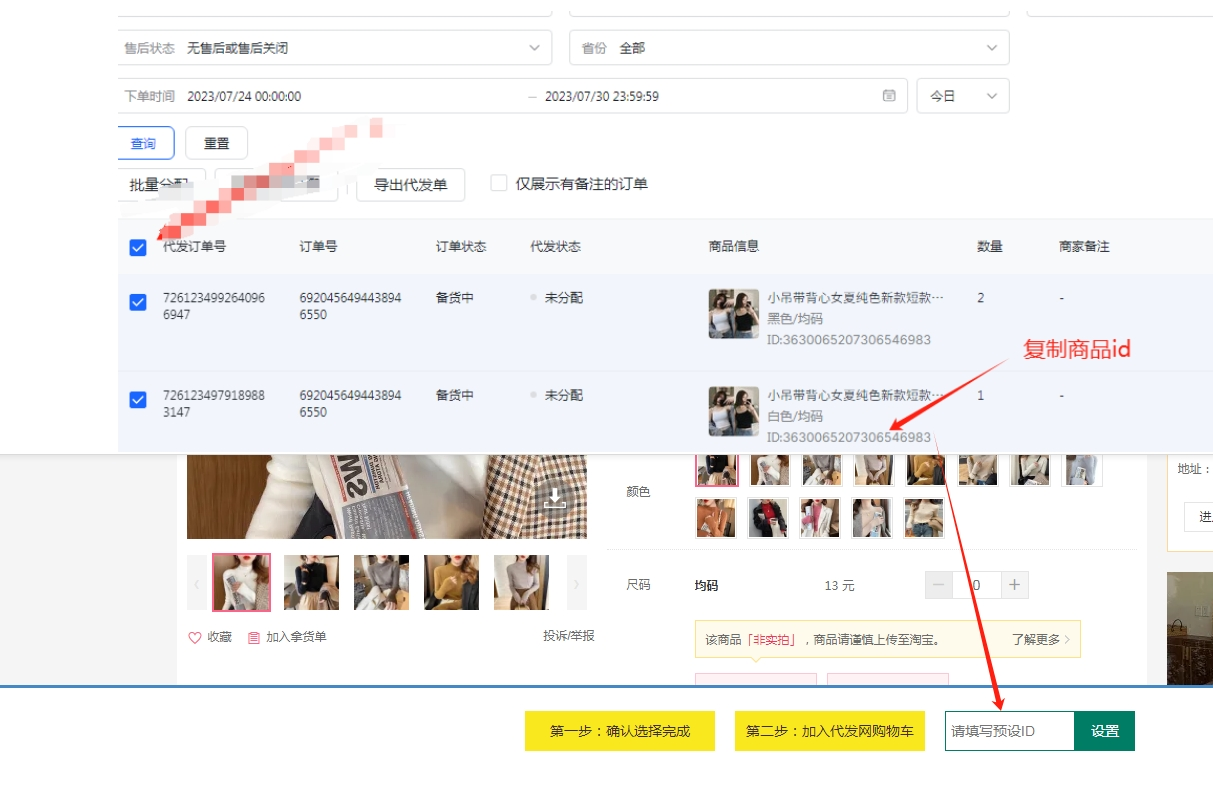The height and width of the screenshot is (786, 1213).
Task: Select the gray sweater gallery thumbnail
Action: coord(381,582)
